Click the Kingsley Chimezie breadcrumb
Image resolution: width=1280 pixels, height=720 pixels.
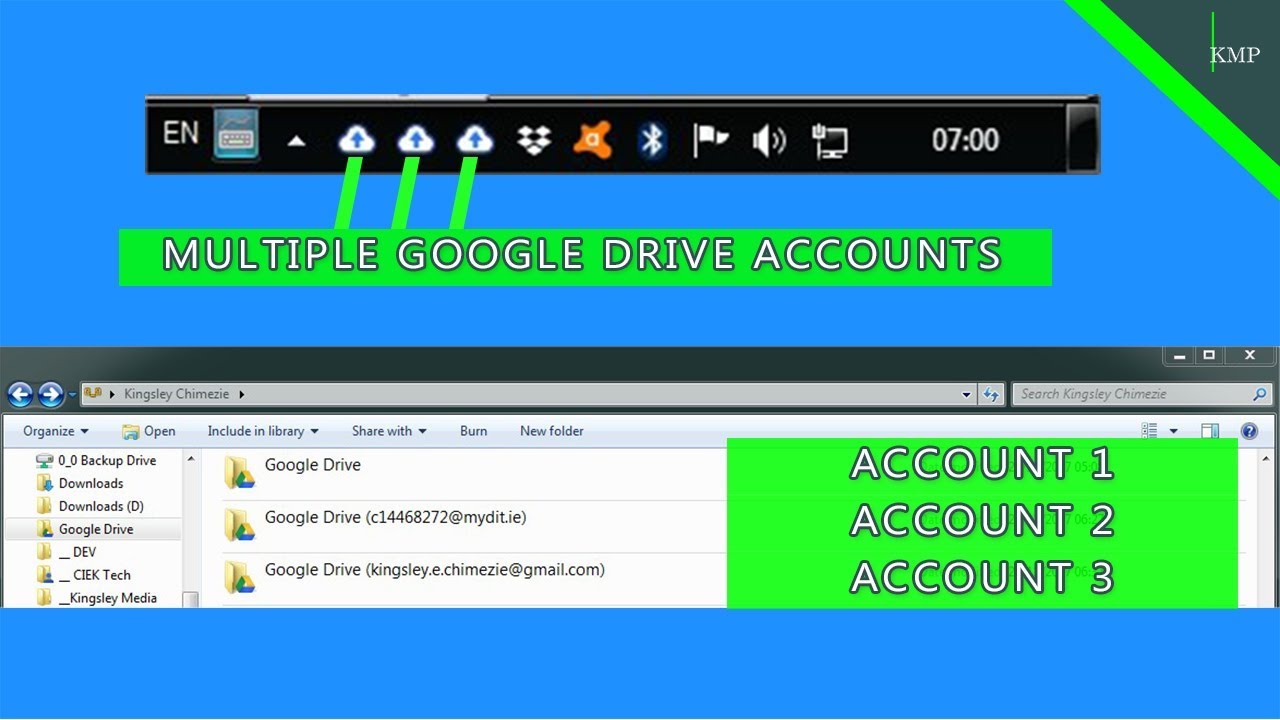point(176,394)
